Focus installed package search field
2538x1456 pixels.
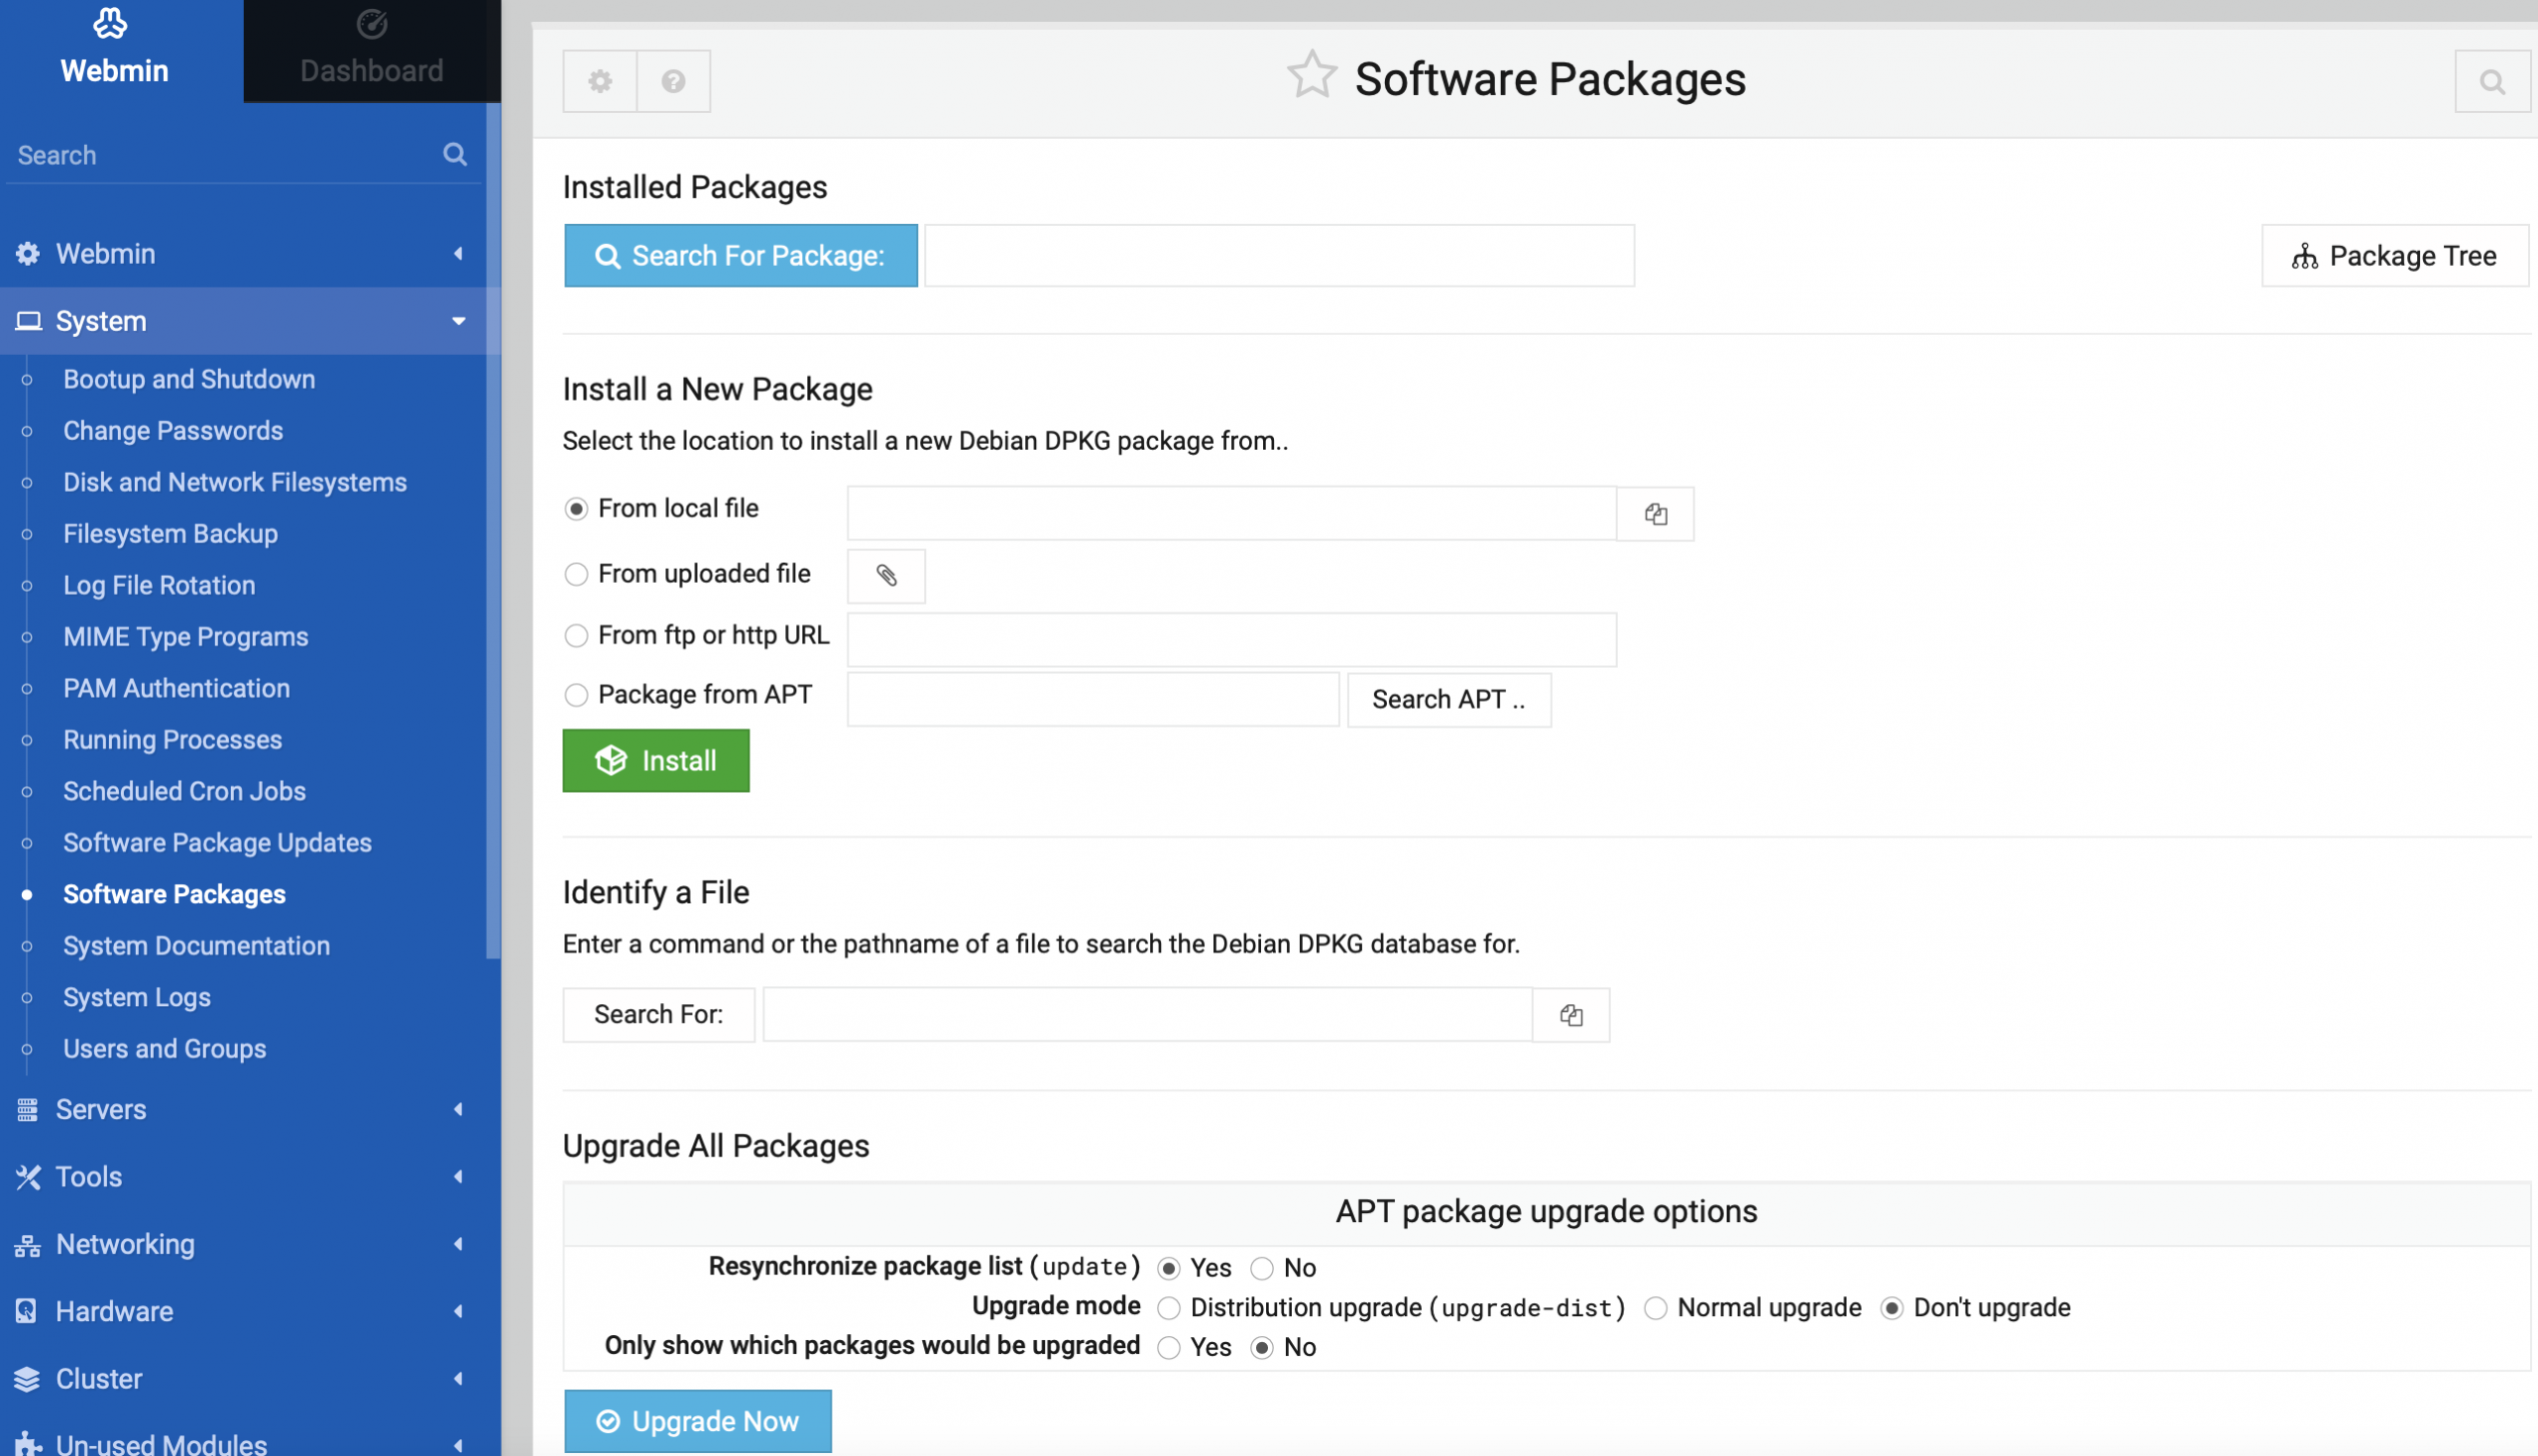coord(1280,256)
